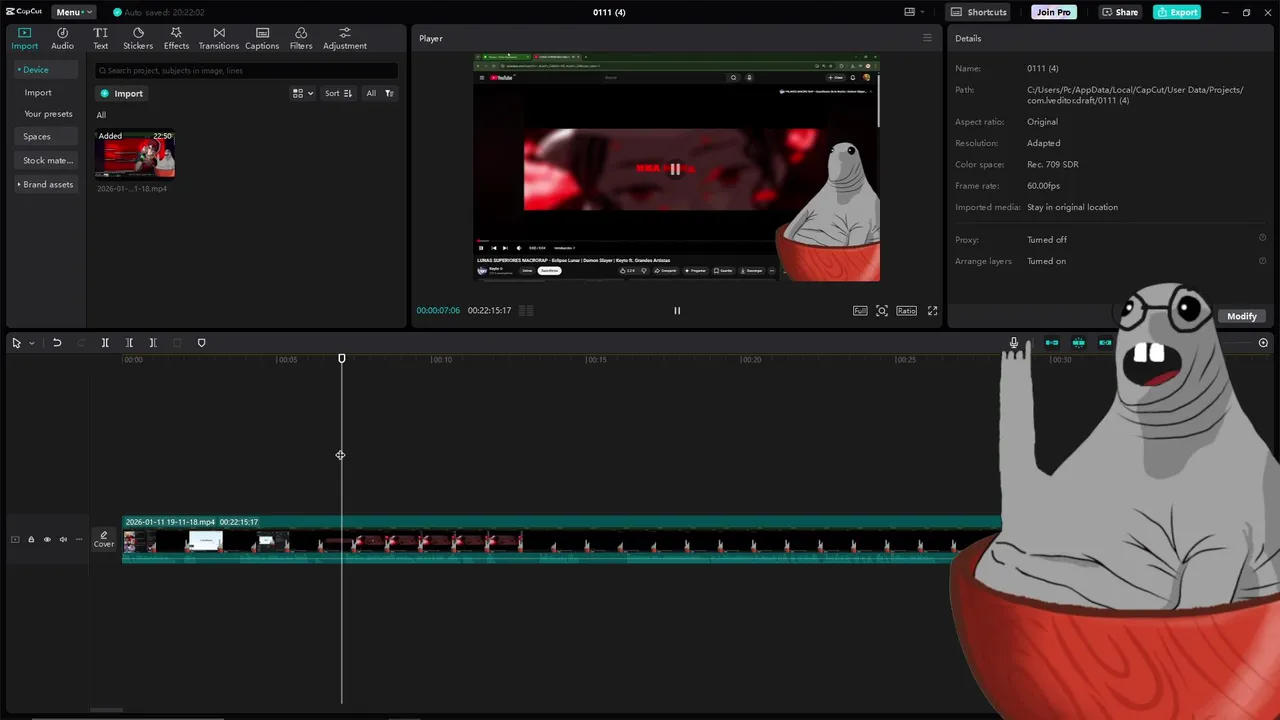Screen dimensions: 1280x720
Task: Open Your presets in sidebar
Action: pyautogui.click(x=48, y=114)
